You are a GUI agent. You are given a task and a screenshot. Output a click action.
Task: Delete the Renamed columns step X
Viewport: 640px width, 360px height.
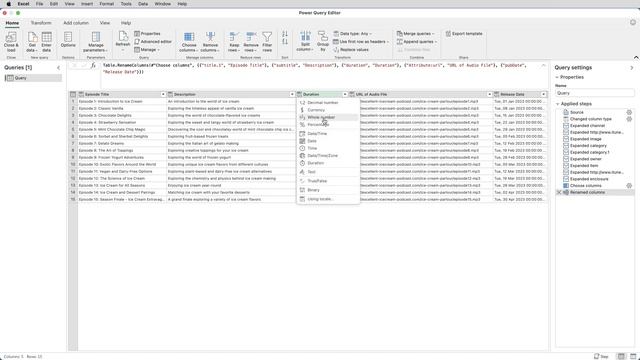(559, 192)
